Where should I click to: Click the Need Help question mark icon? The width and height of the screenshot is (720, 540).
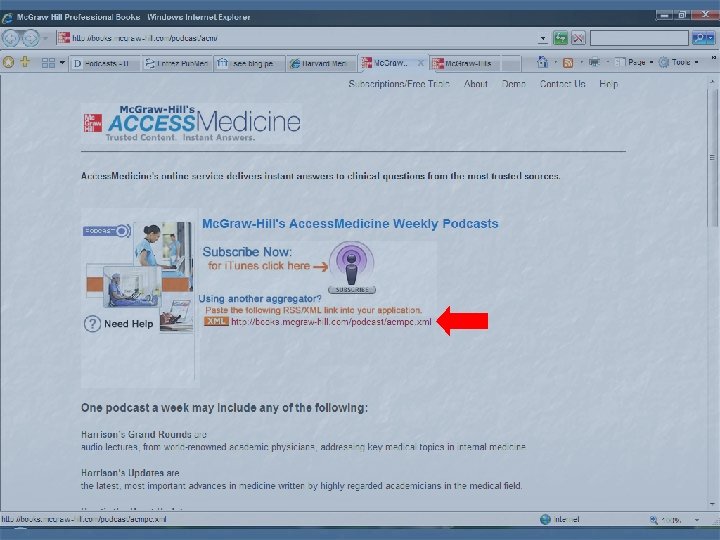pyautogui.click(x=92, y=324)
